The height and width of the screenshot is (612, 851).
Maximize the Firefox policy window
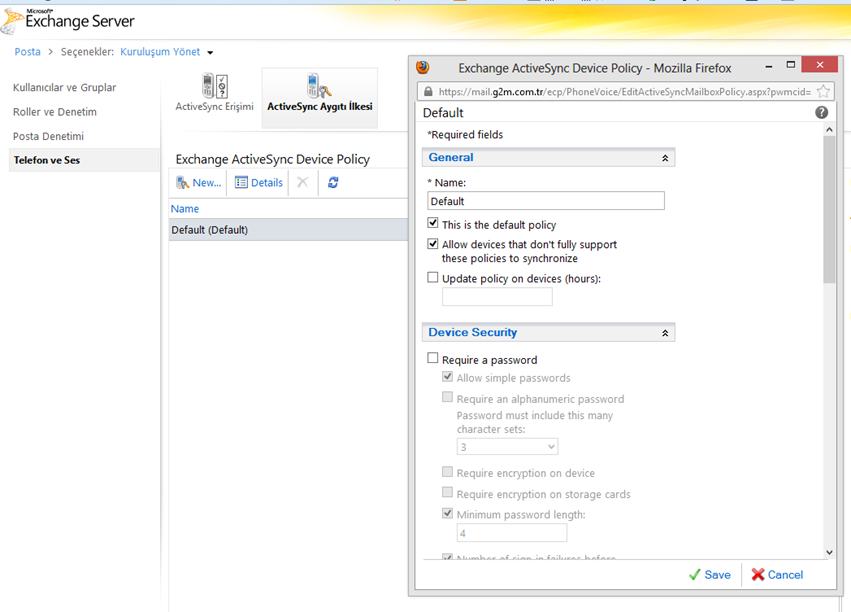(x=791, y=65)
